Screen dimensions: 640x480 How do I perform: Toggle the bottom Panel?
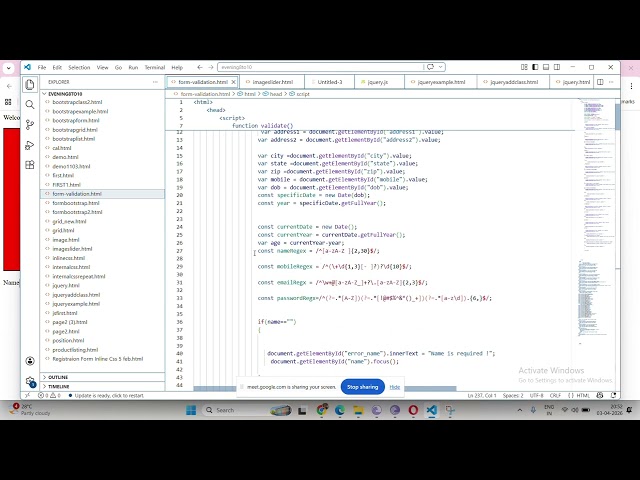pyautogui.click(x=546, y=67)
